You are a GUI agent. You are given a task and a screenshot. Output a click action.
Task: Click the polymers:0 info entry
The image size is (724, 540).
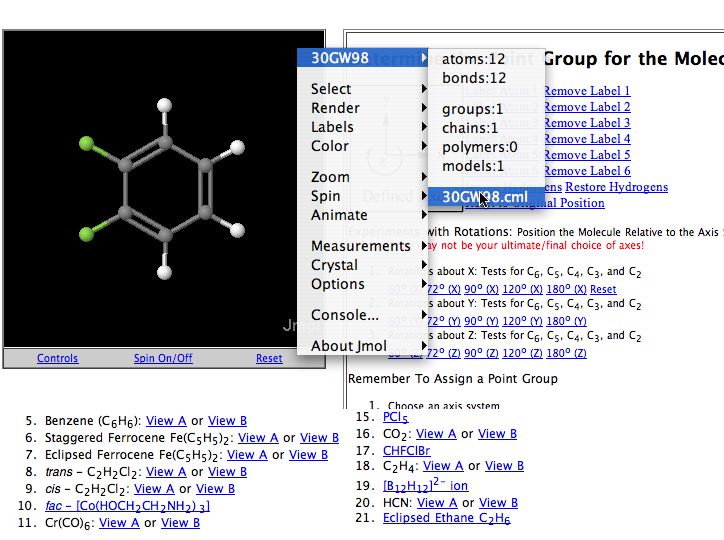(x=487, y=147)
